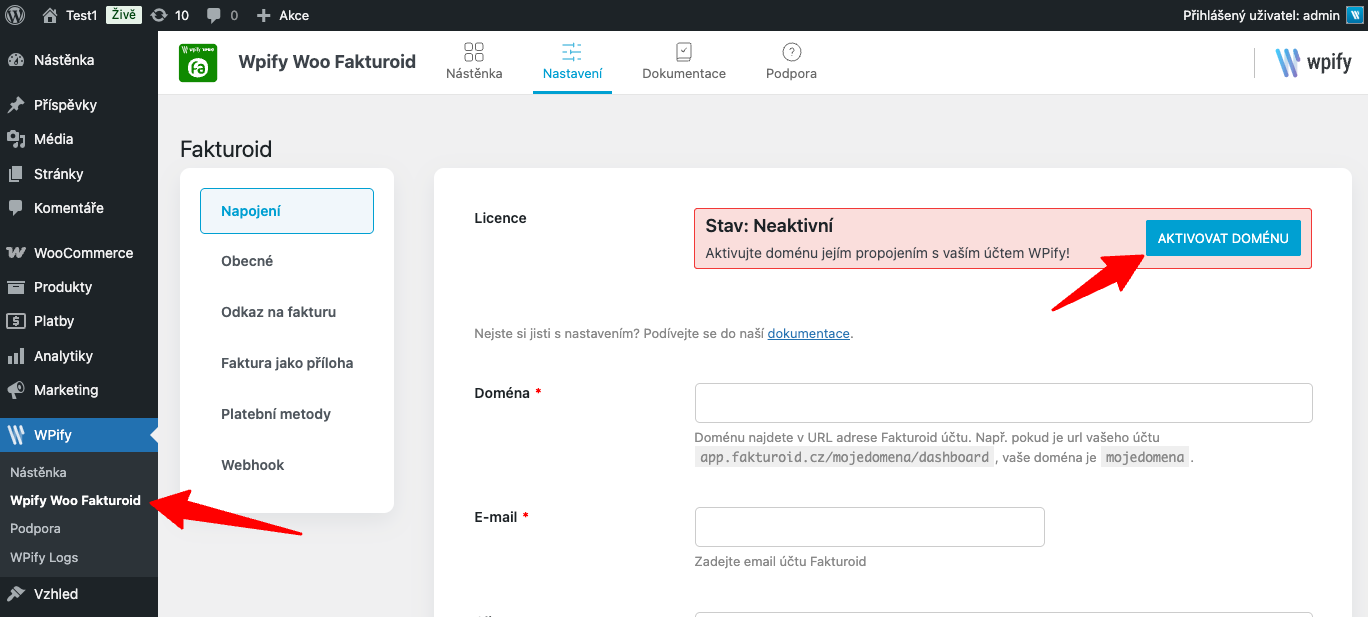Select the Obecné settings section
The height and width of the screenshot is (617, 1368).
pos(247,261)
